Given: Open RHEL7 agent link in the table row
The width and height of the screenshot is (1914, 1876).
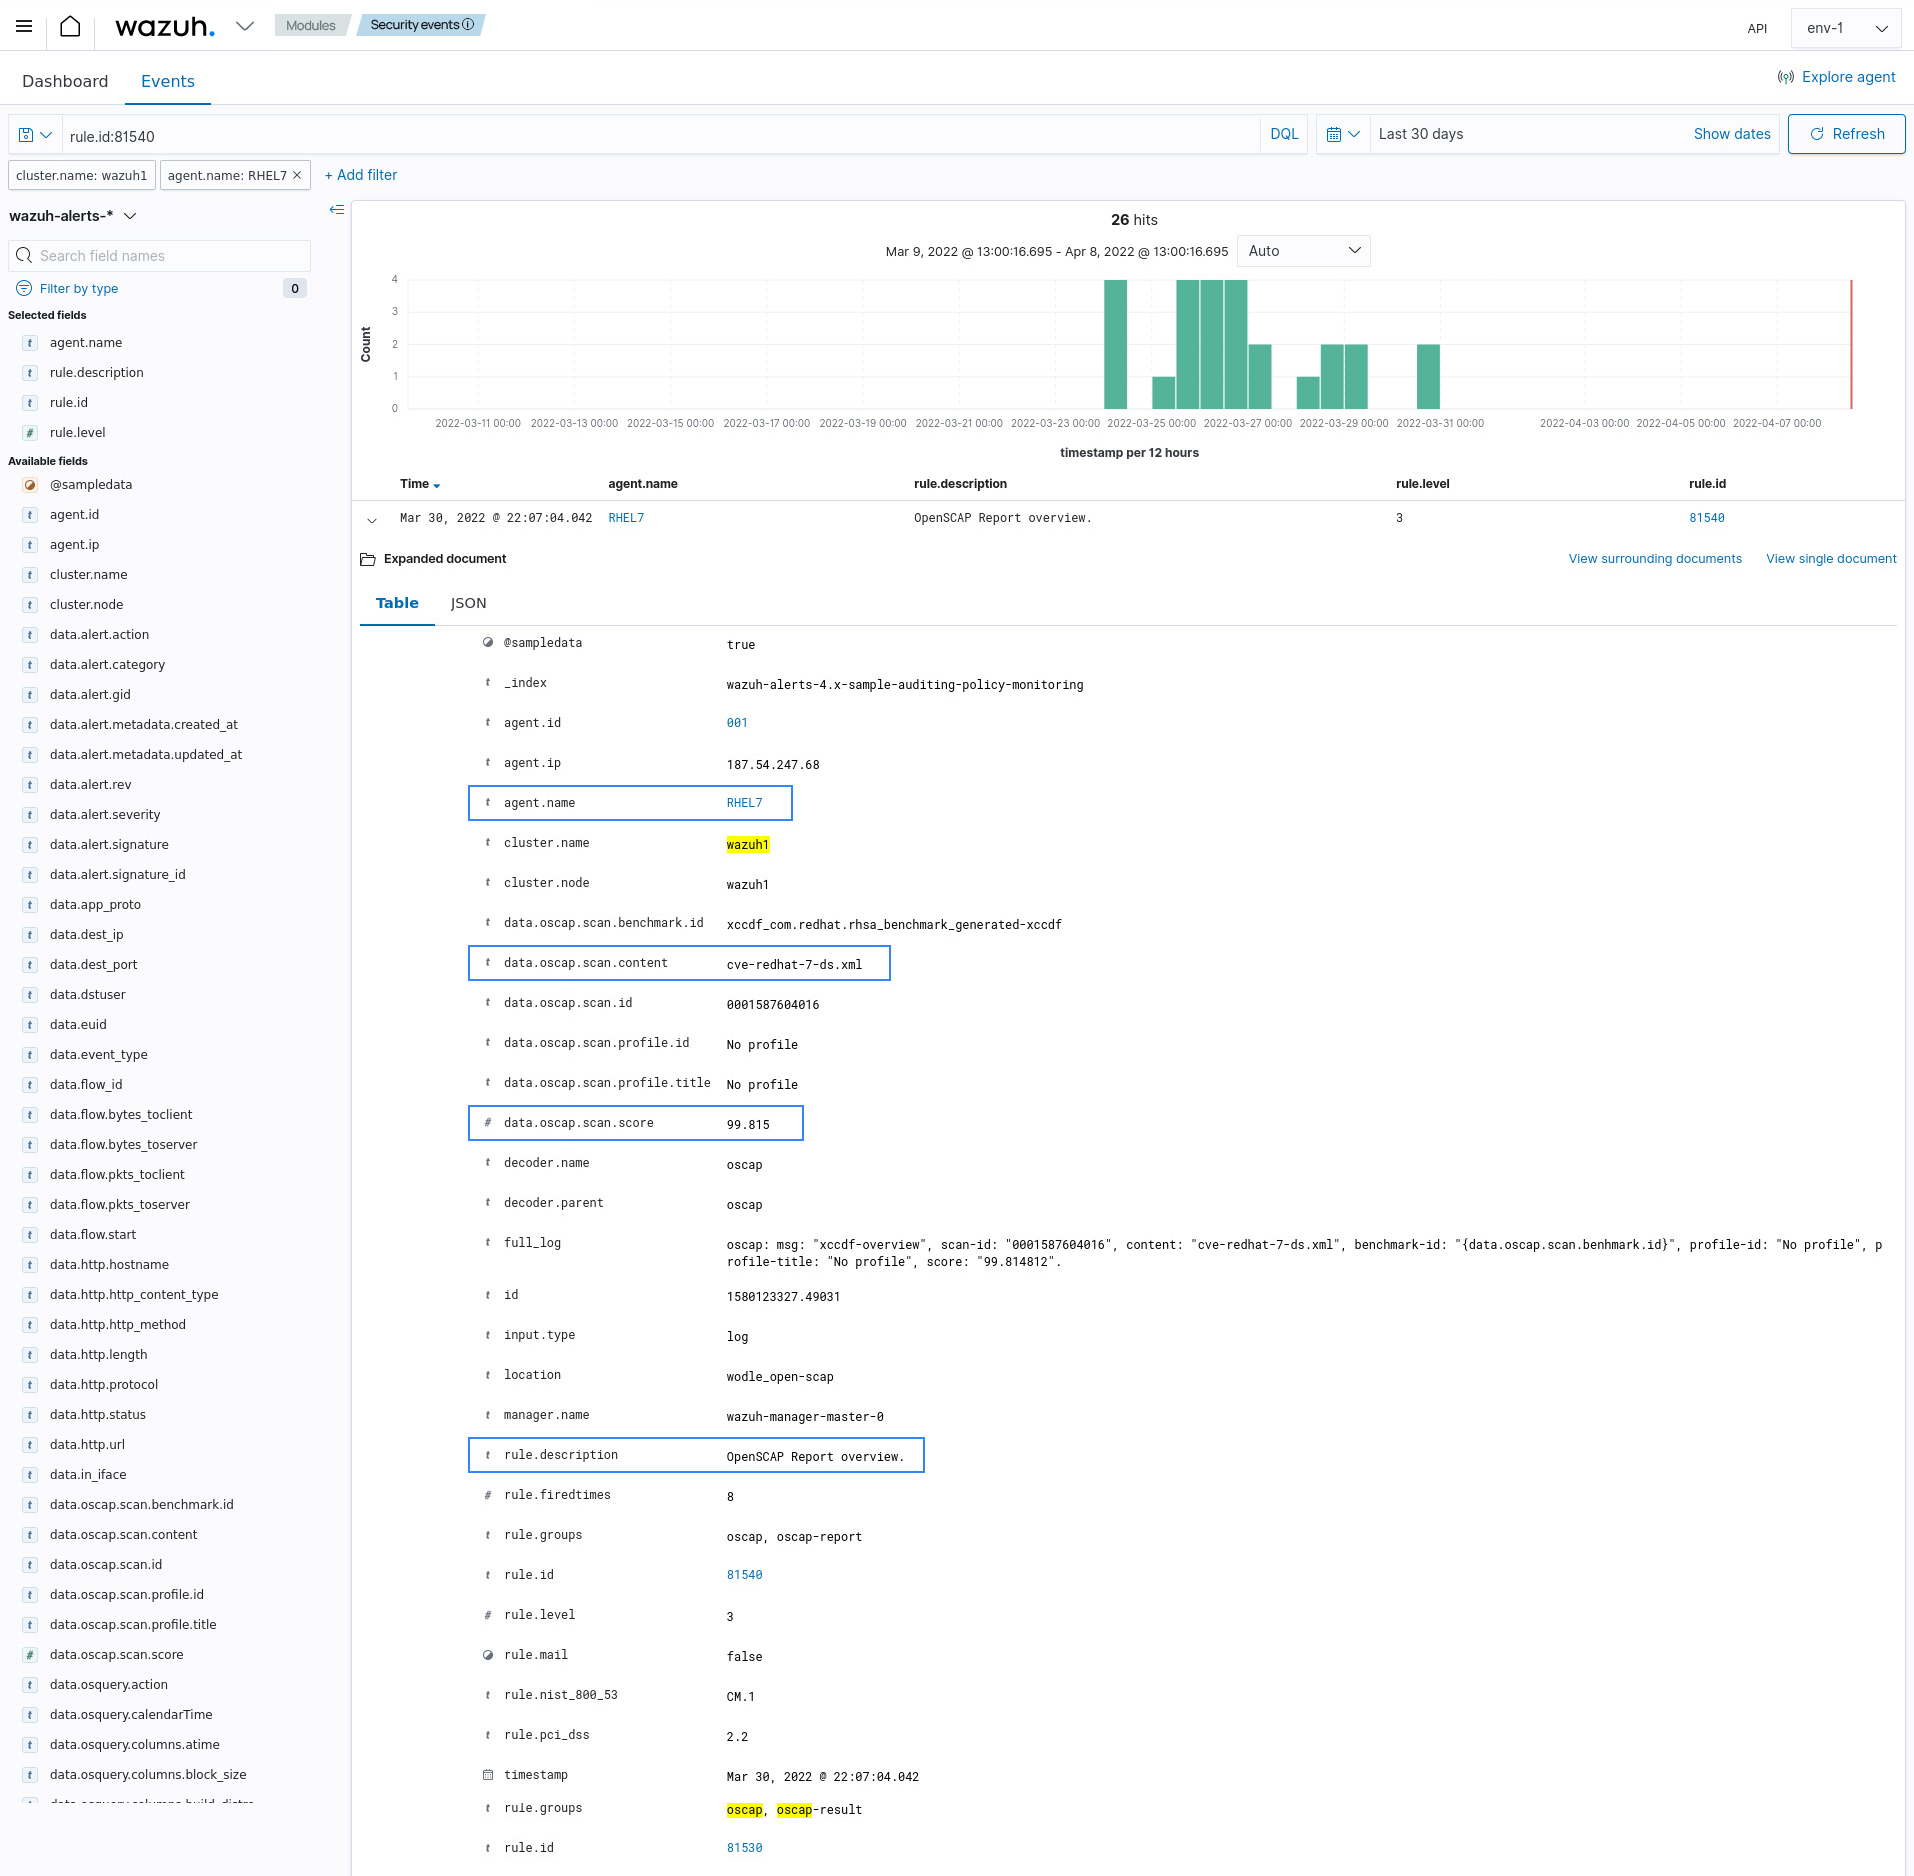Looking at the screenshot, I should pos(626,518).
